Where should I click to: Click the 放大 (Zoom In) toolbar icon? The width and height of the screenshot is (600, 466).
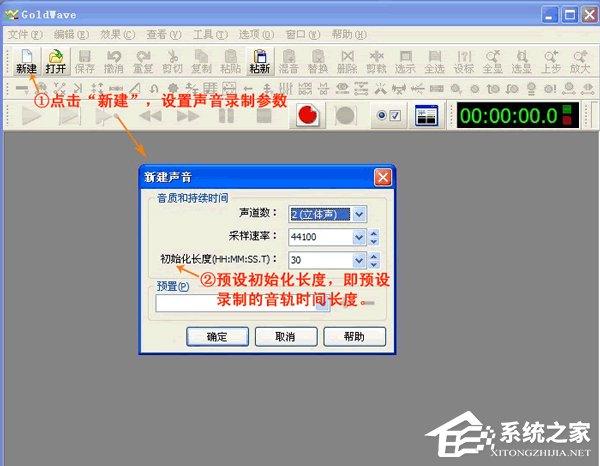pyautogui.click(x=579, y=61)
